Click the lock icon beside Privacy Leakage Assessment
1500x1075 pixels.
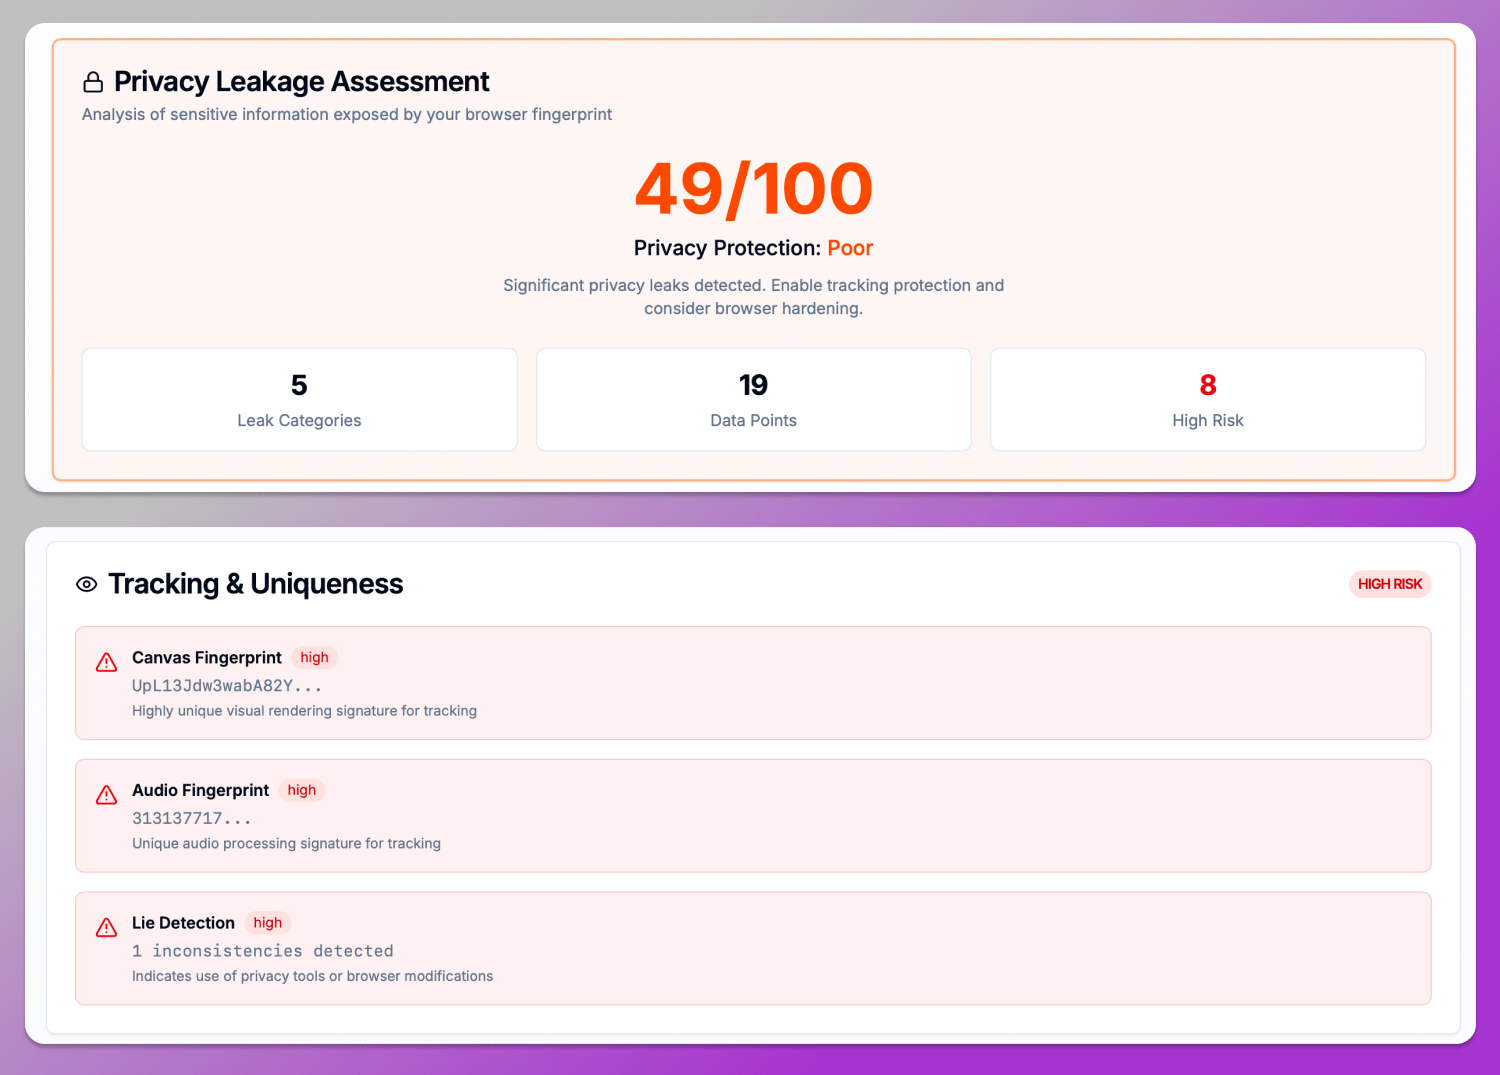point(93,82)
